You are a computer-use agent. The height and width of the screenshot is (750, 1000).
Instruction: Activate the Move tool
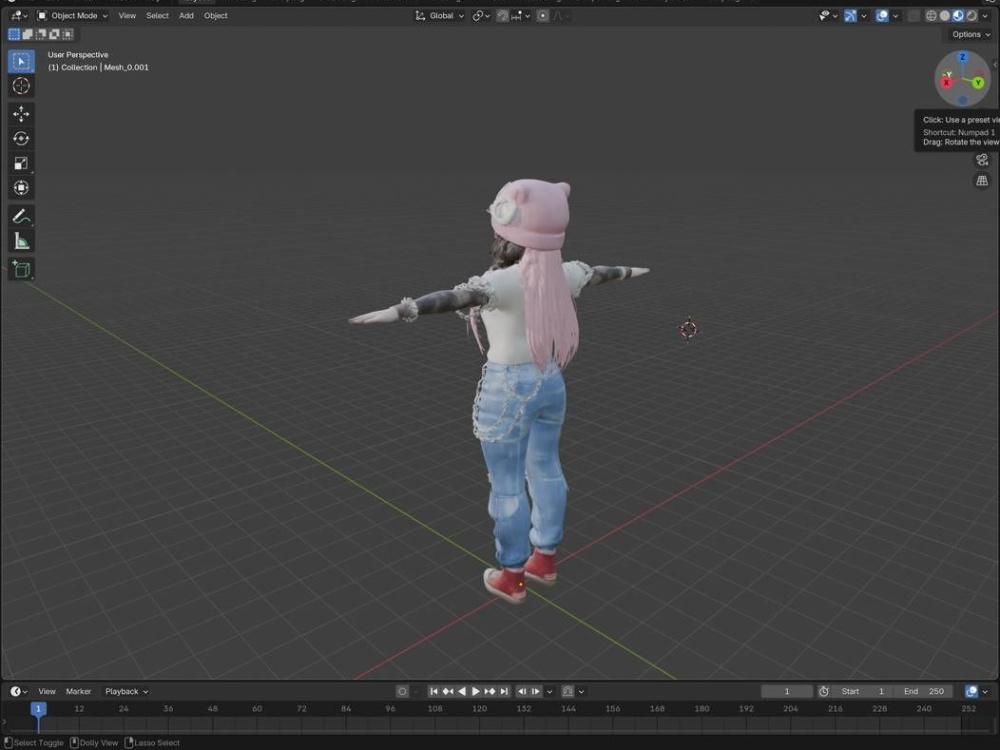(21, 114)
